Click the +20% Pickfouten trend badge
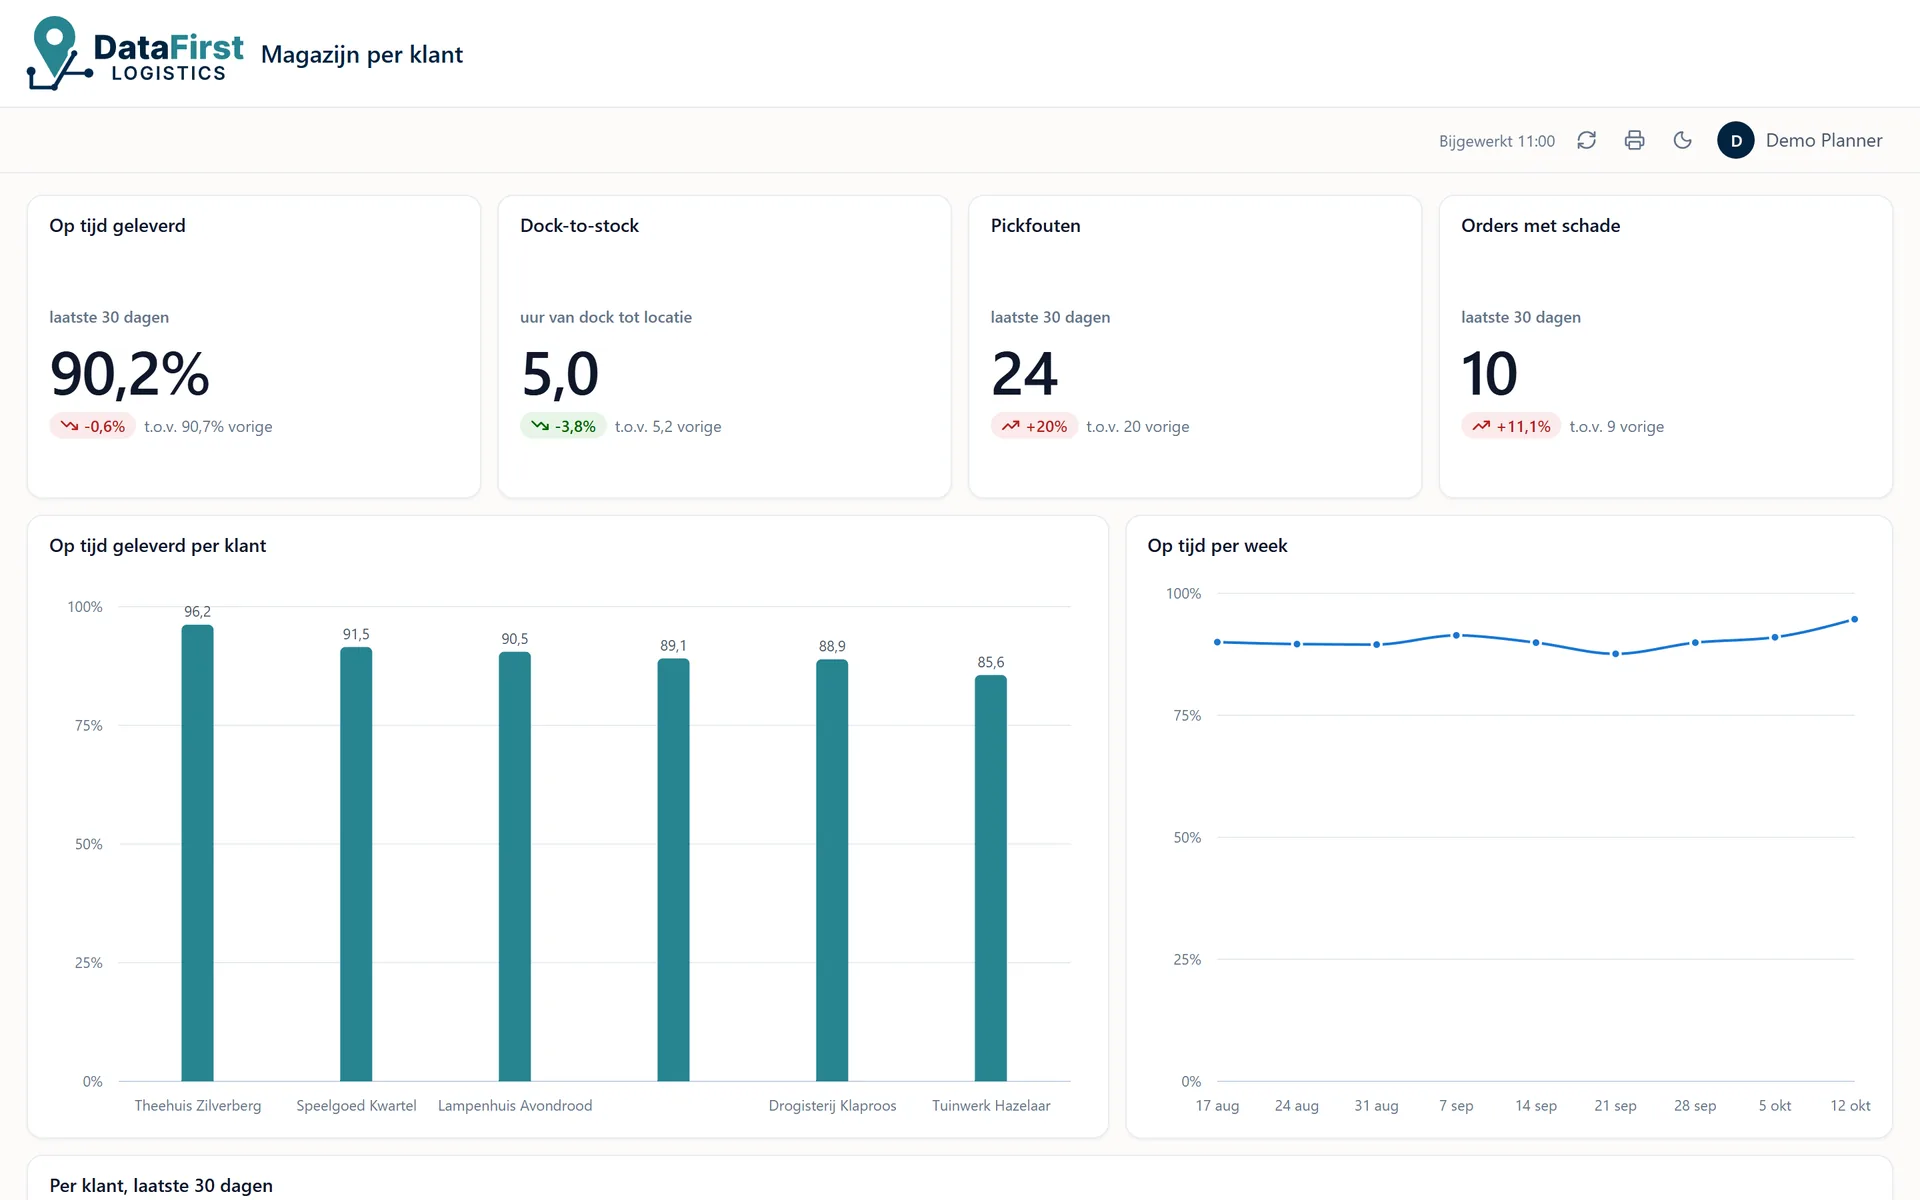Screen dimensions: 1920x1200 point(1034,426)
